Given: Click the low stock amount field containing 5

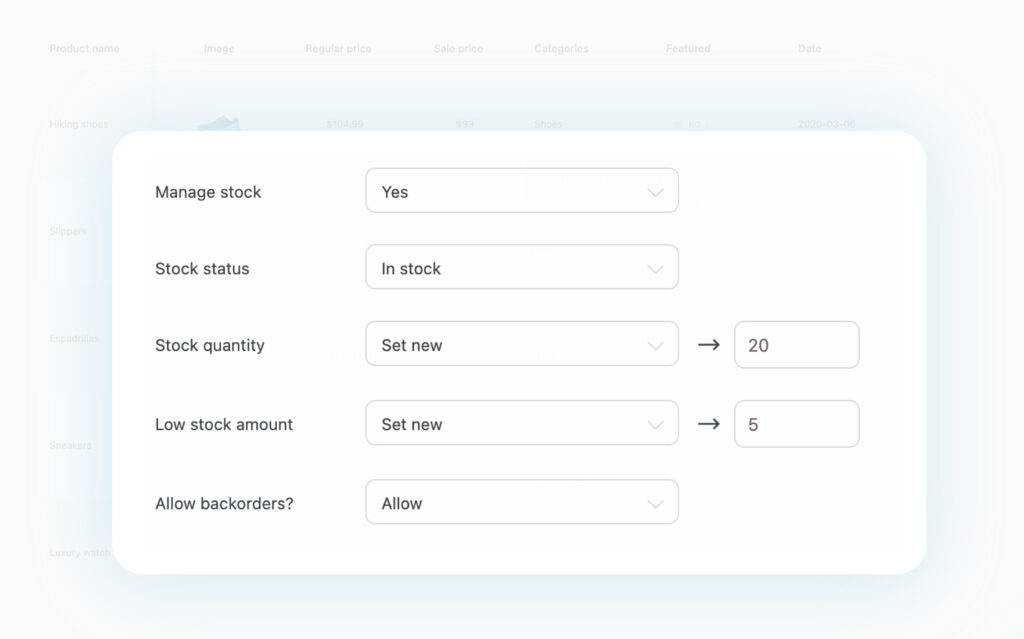Looking at the screenshot, I should pos(796,423).
